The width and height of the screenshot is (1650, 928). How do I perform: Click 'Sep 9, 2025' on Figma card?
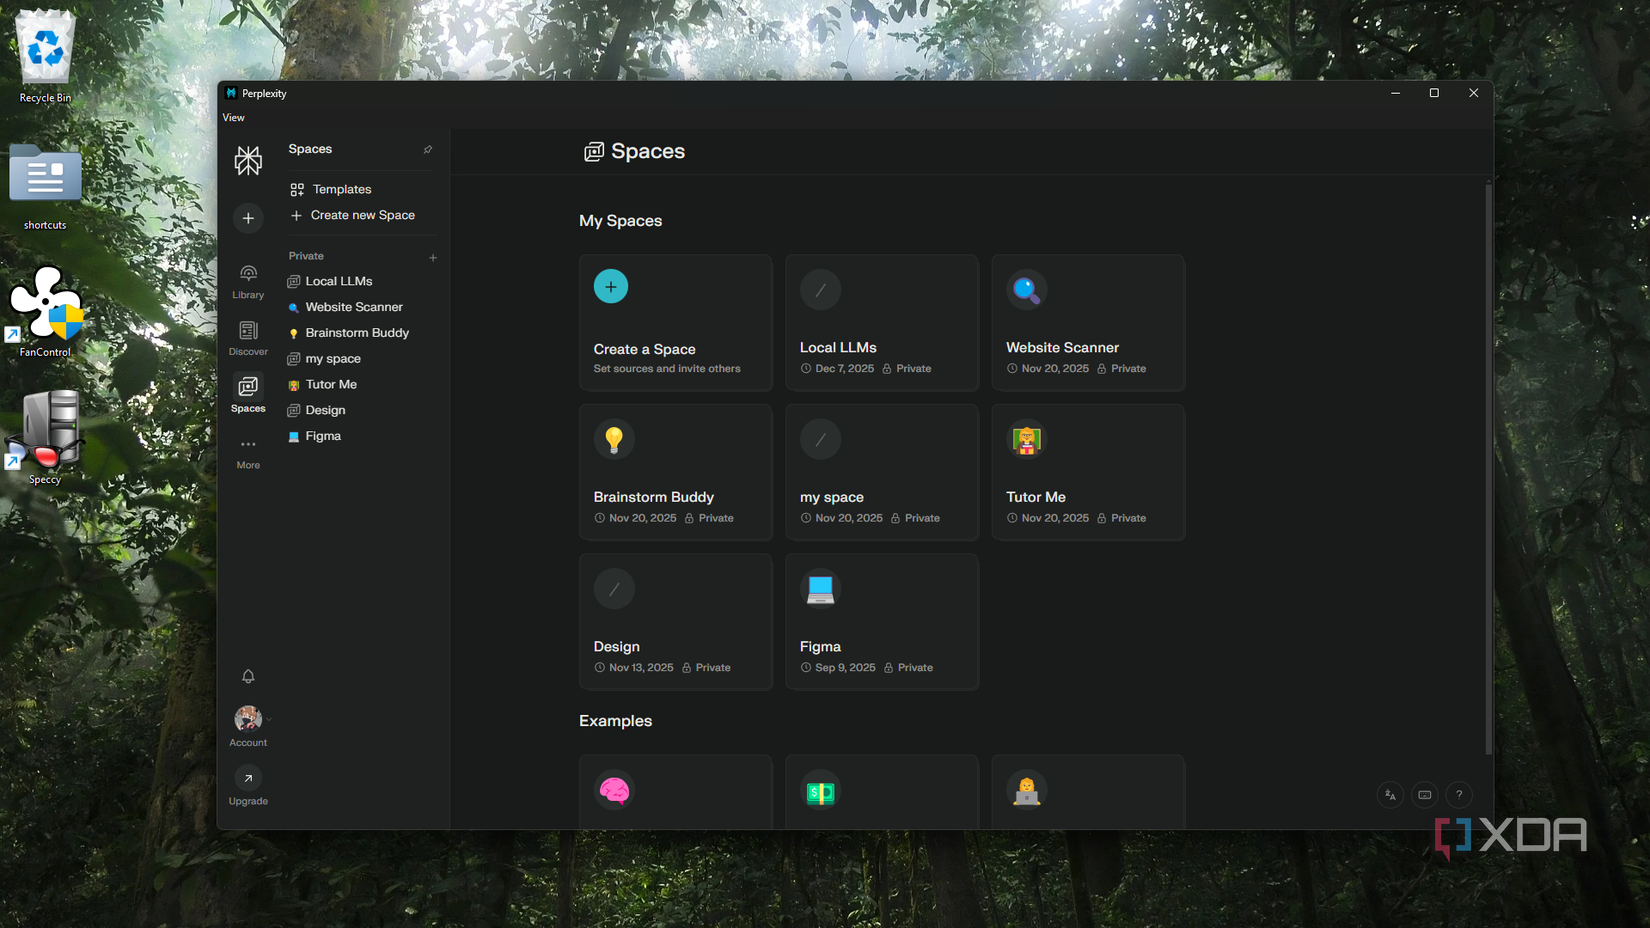click(845, 668)
